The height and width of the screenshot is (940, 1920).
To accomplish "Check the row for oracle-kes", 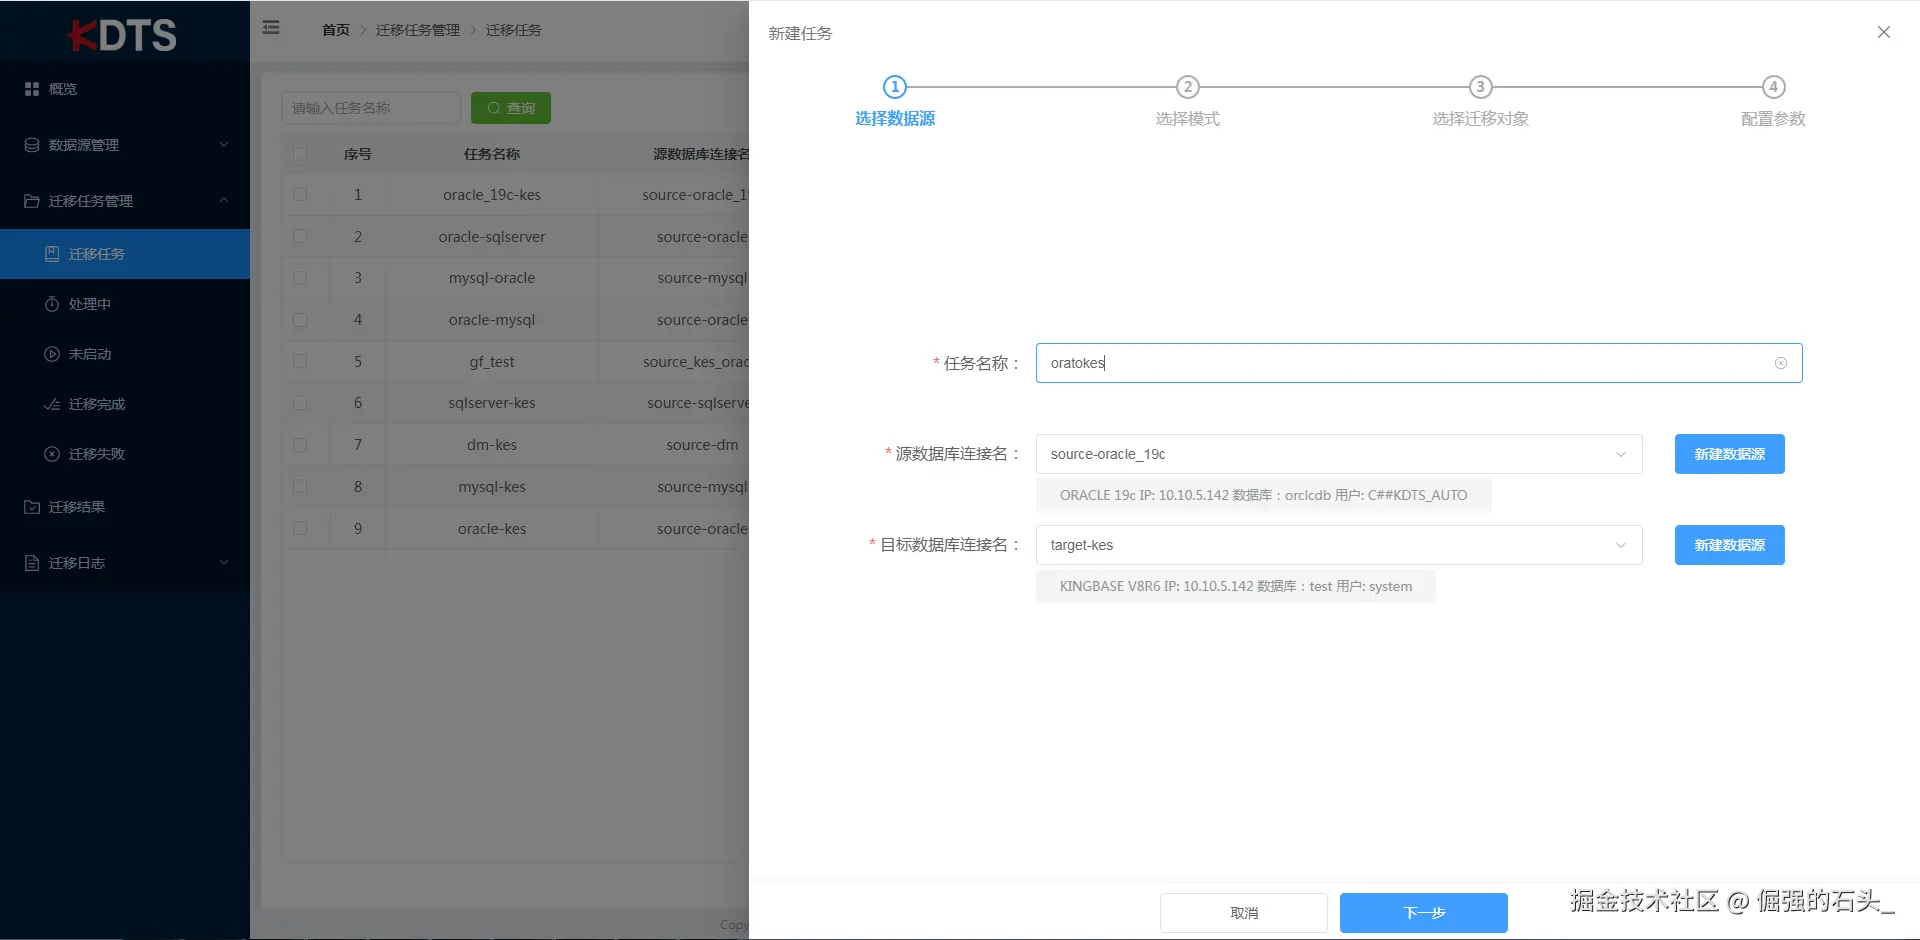I will [x=300, y=529].
